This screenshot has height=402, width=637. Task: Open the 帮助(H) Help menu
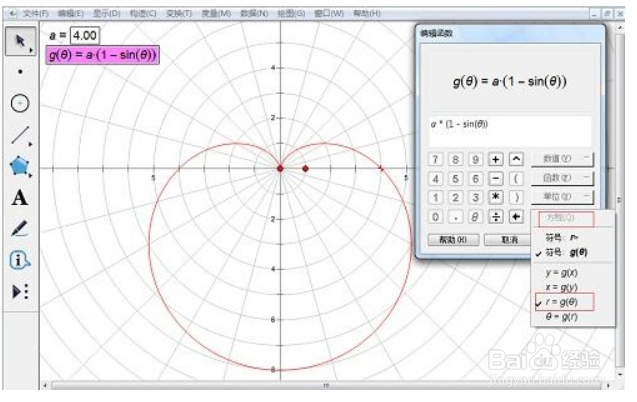[x=366, y=13]
